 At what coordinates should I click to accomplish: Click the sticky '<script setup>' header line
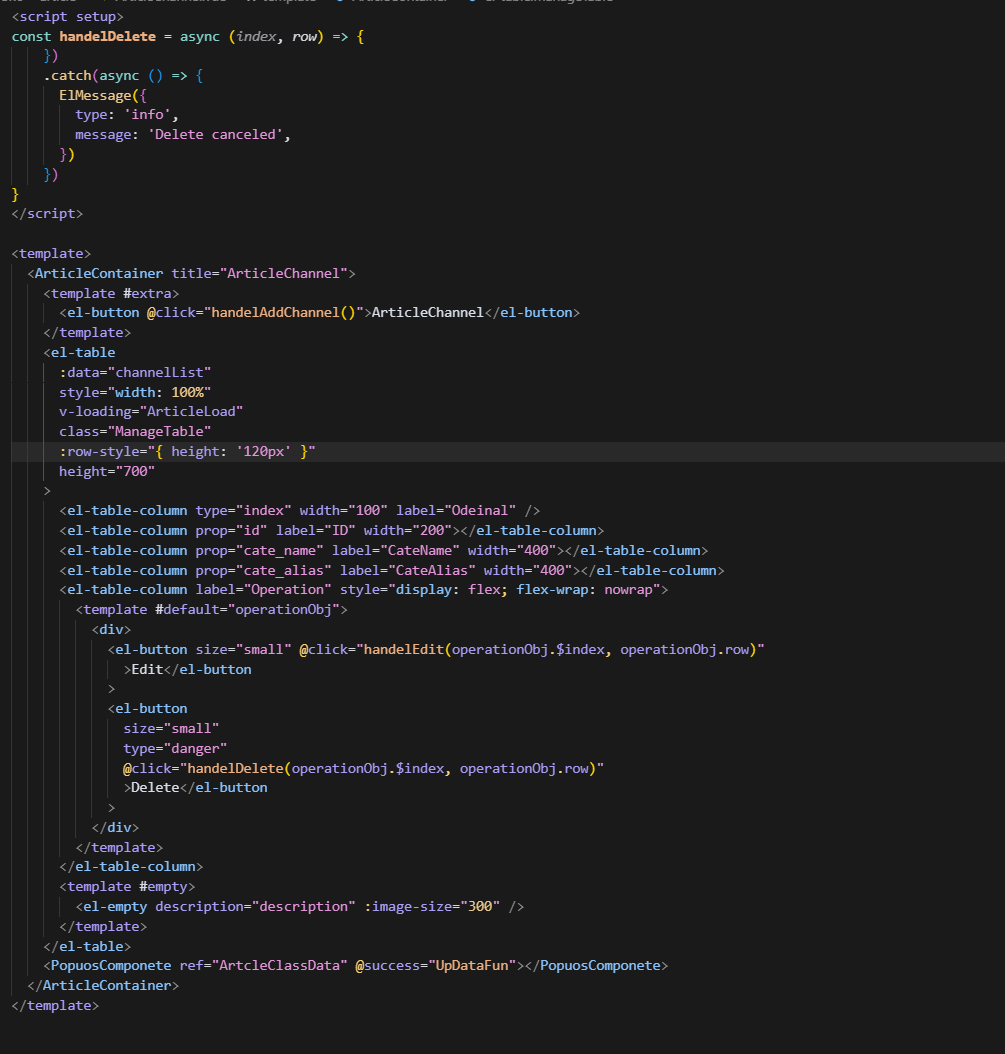click(x=67, y=16)
